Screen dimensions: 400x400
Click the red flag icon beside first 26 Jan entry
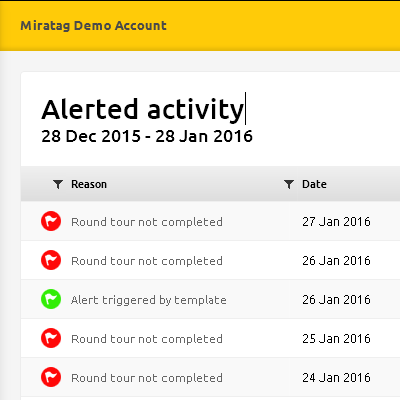51,260
